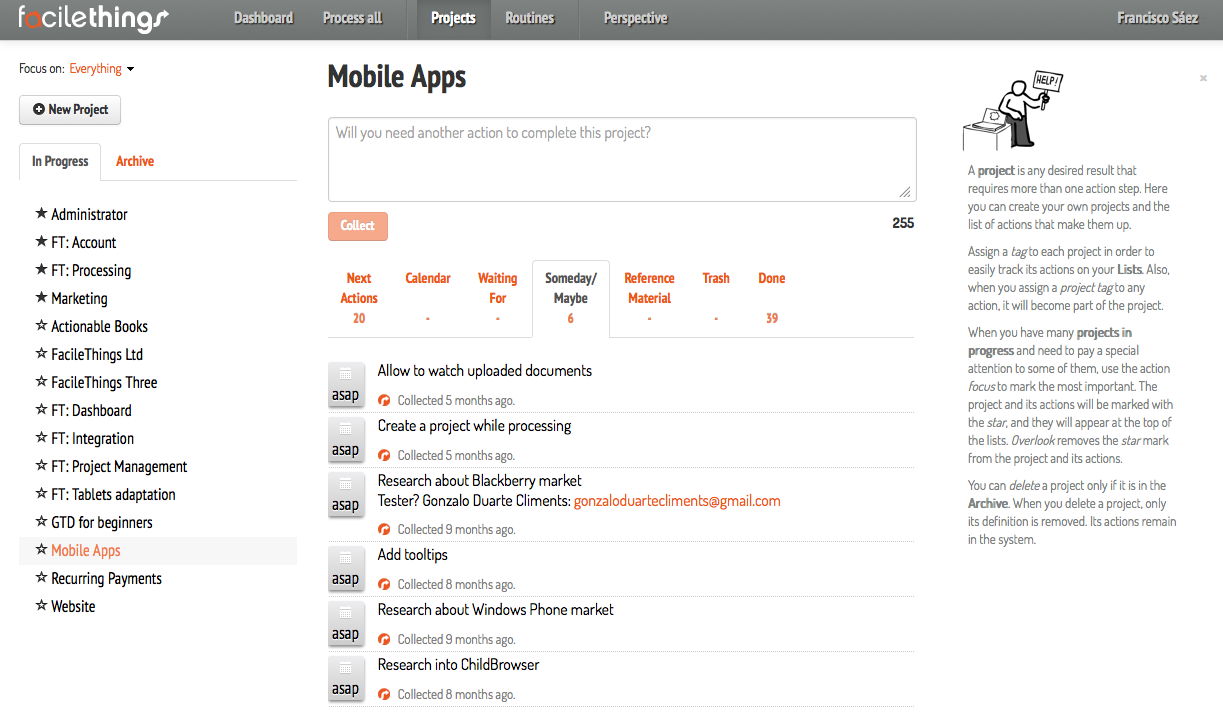
Task: Toggle star on Administrator project
Action: [x=41, y=214]
